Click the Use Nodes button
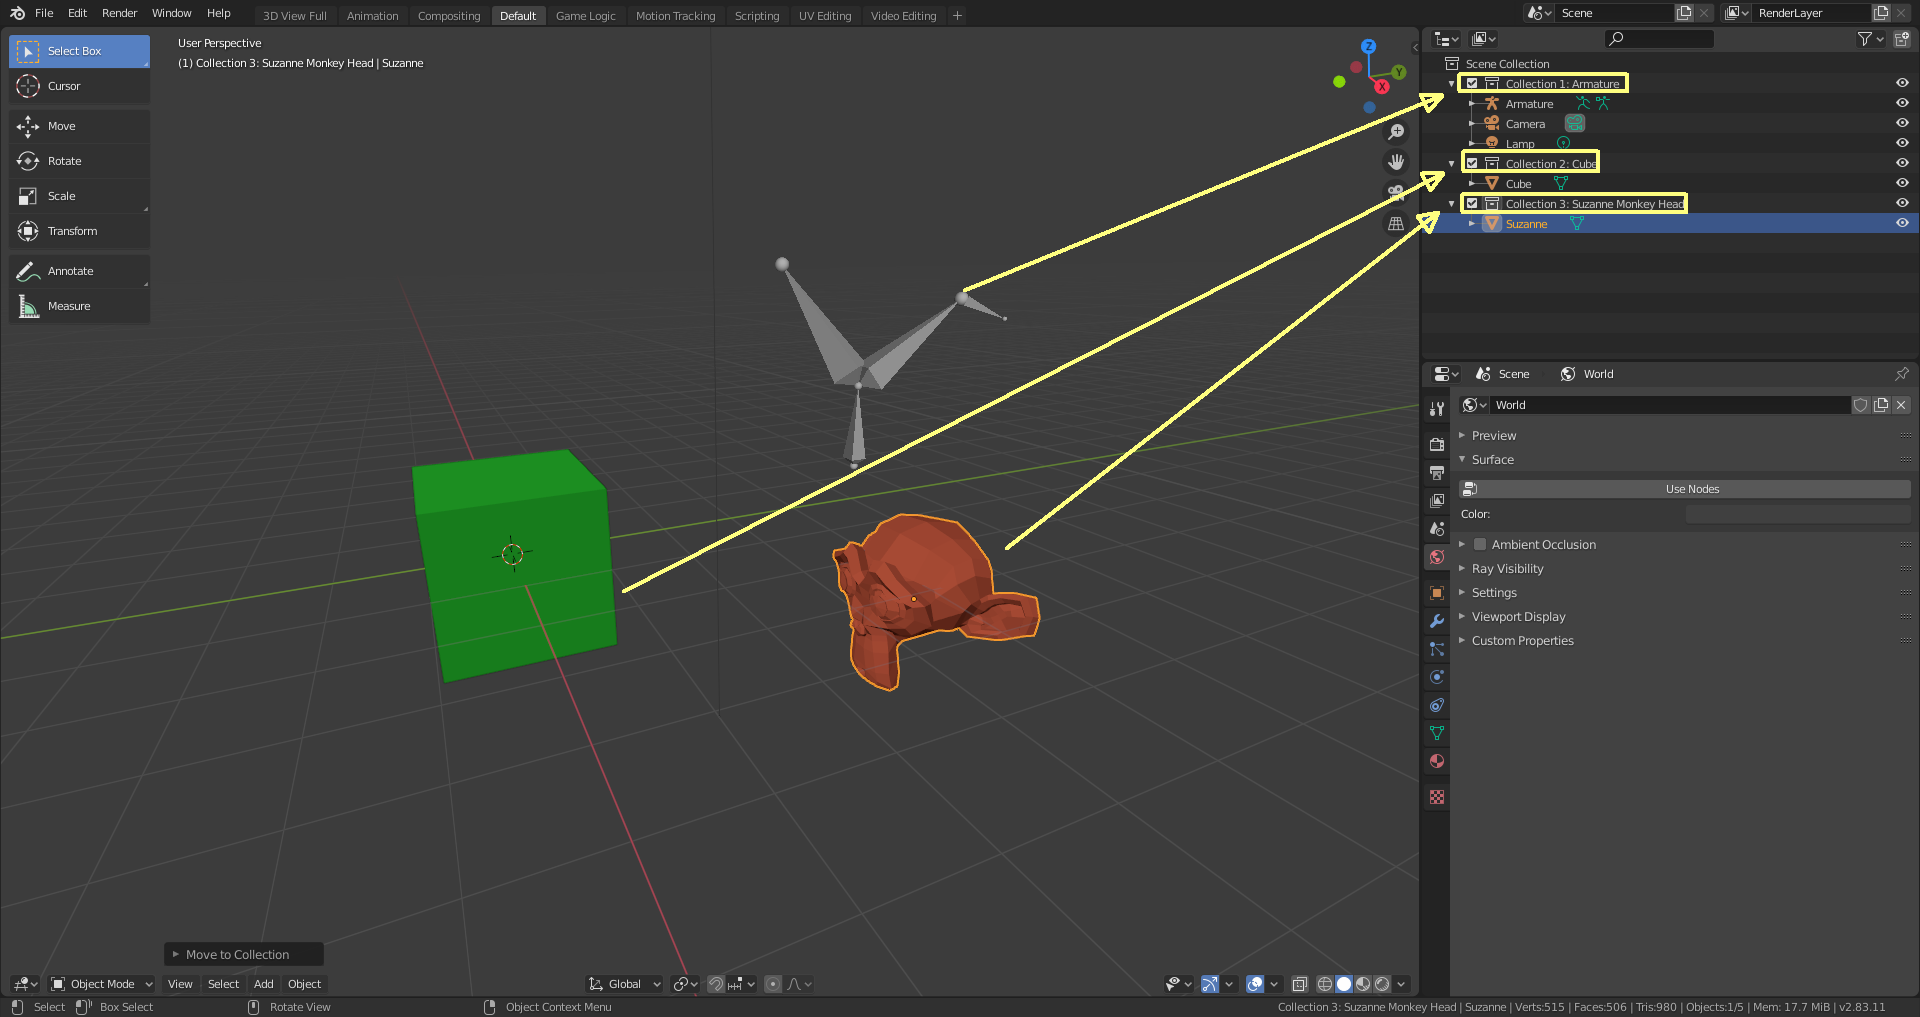1920x1017 pixels. tap(1690, 488)
